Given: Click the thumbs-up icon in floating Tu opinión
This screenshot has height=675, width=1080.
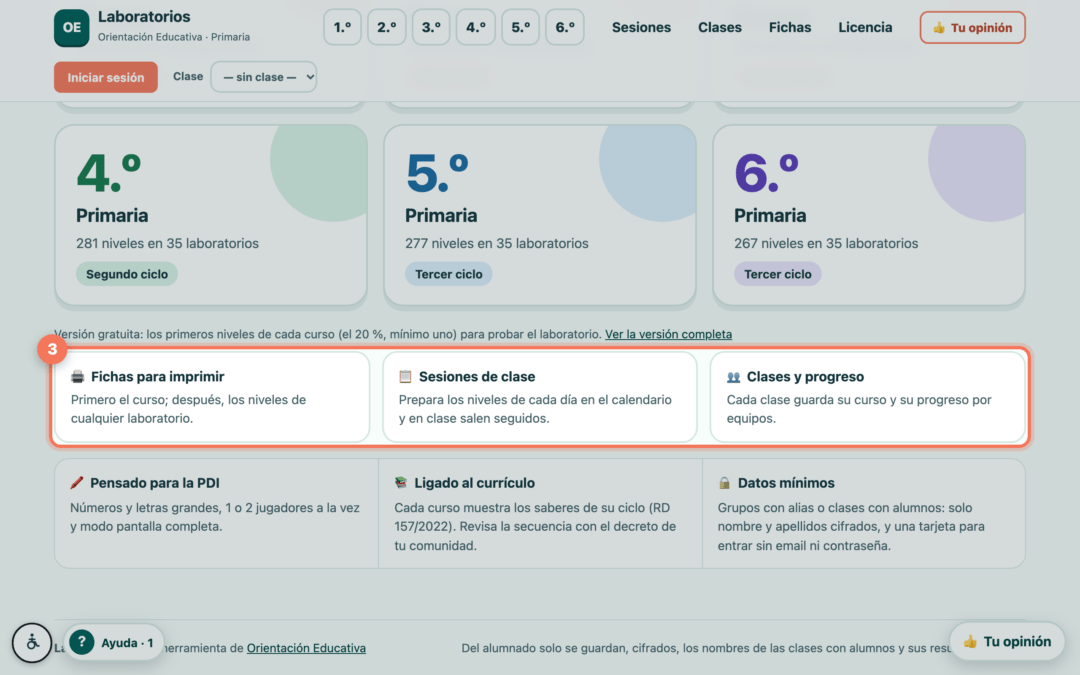Looking at the screenshot, I should point(970,642).
